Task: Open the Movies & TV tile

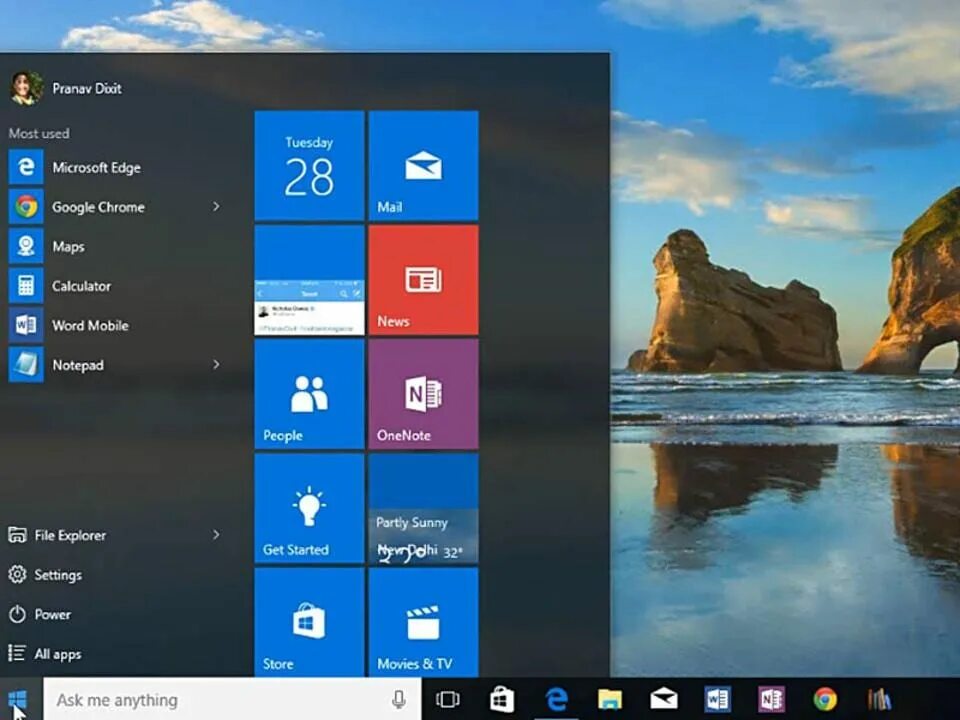Action: (424, 622)
